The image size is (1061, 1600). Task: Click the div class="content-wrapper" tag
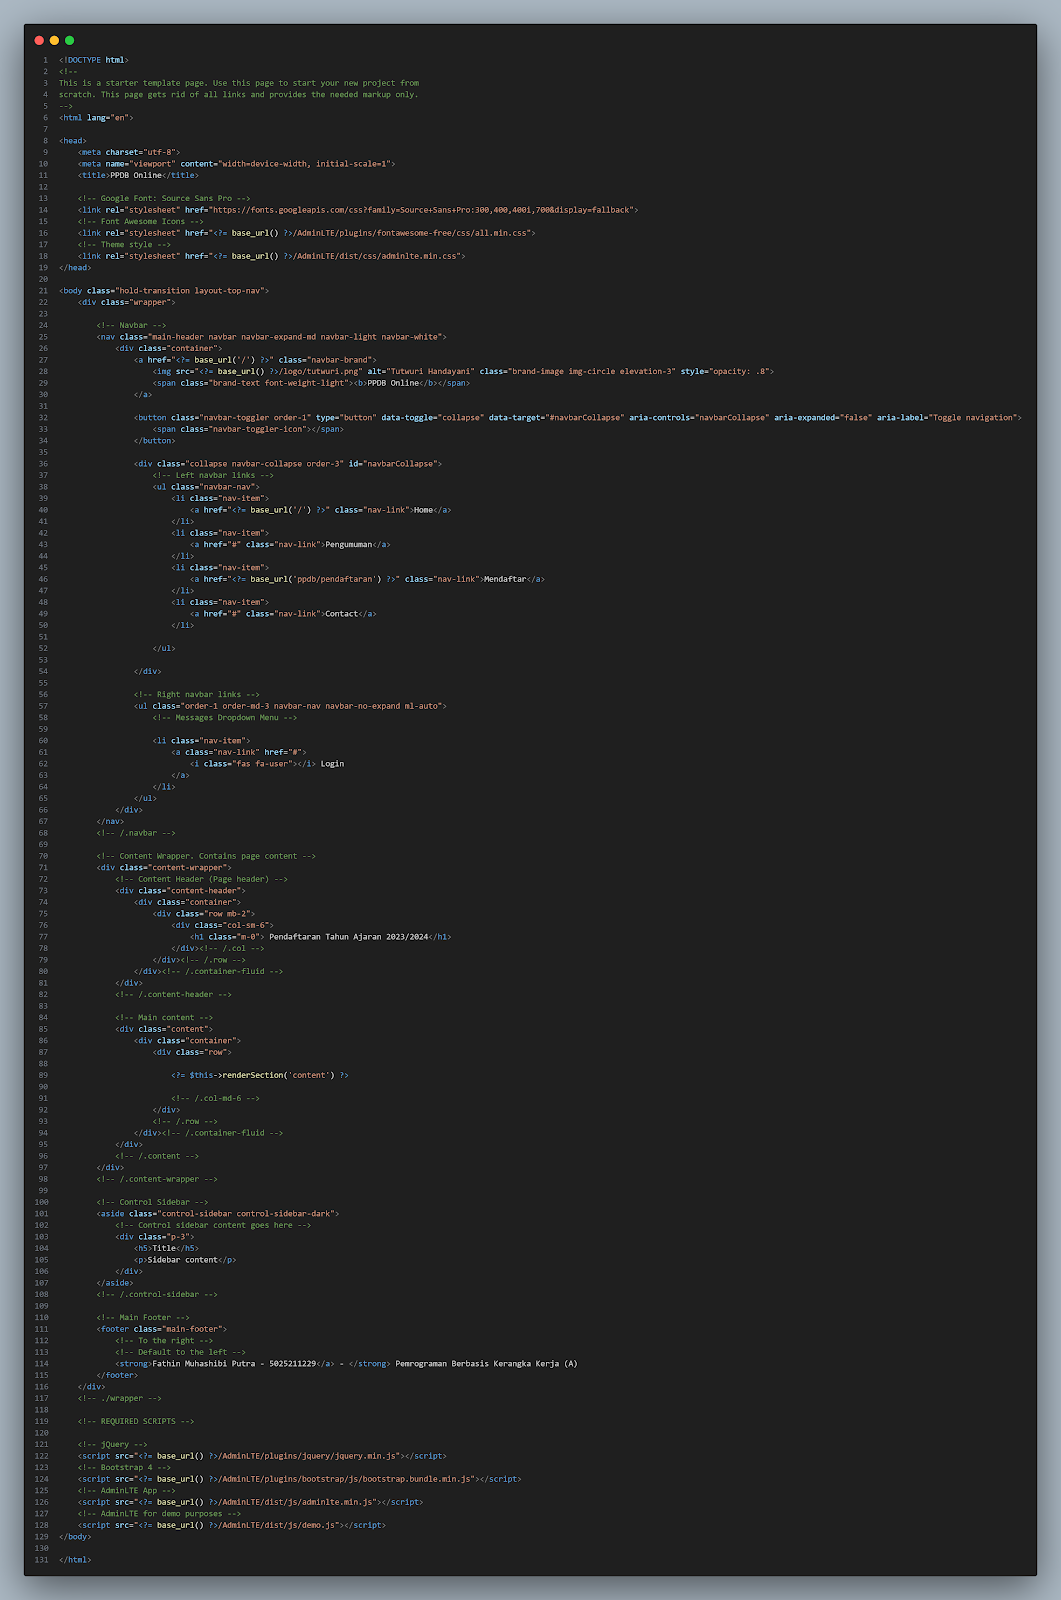tap(164, 867)
